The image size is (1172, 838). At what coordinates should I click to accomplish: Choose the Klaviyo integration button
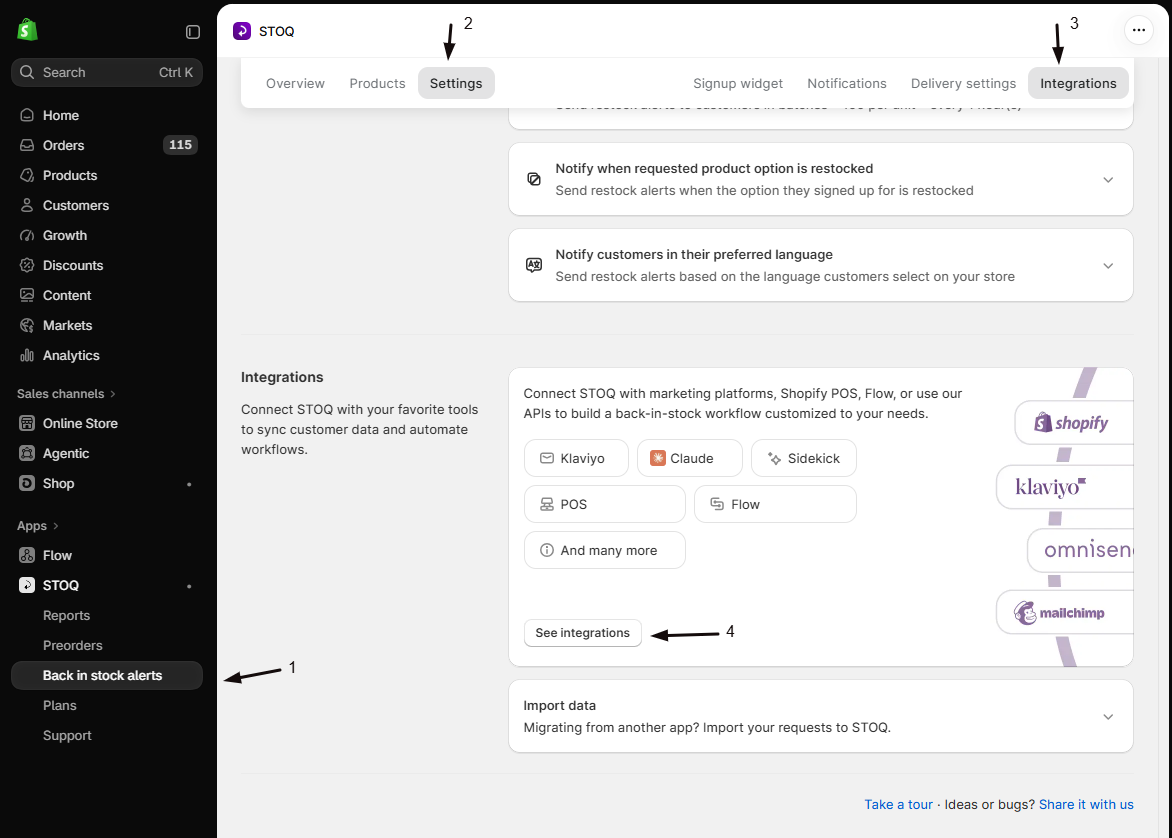(576, 458)
